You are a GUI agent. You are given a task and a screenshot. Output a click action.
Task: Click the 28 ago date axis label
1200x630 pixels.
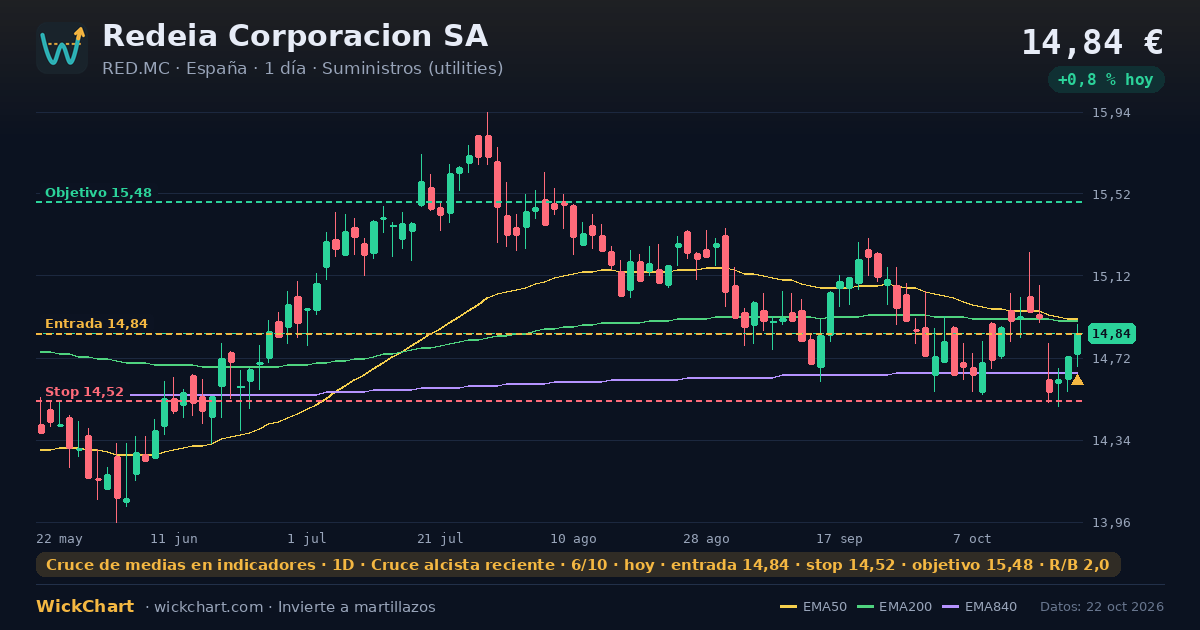pyautogui.click(x=706, y=538)
